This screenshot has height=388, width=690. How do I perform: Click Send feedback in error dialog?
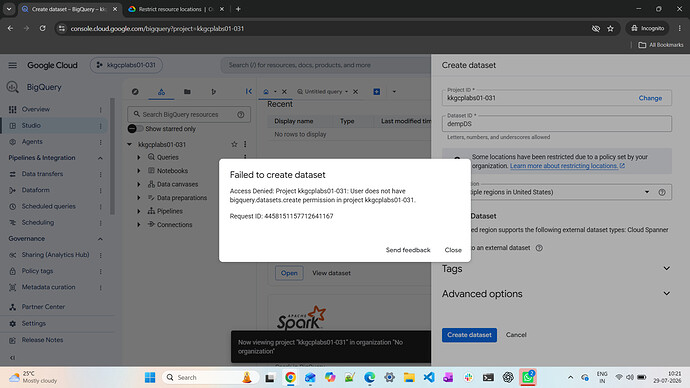408,250
